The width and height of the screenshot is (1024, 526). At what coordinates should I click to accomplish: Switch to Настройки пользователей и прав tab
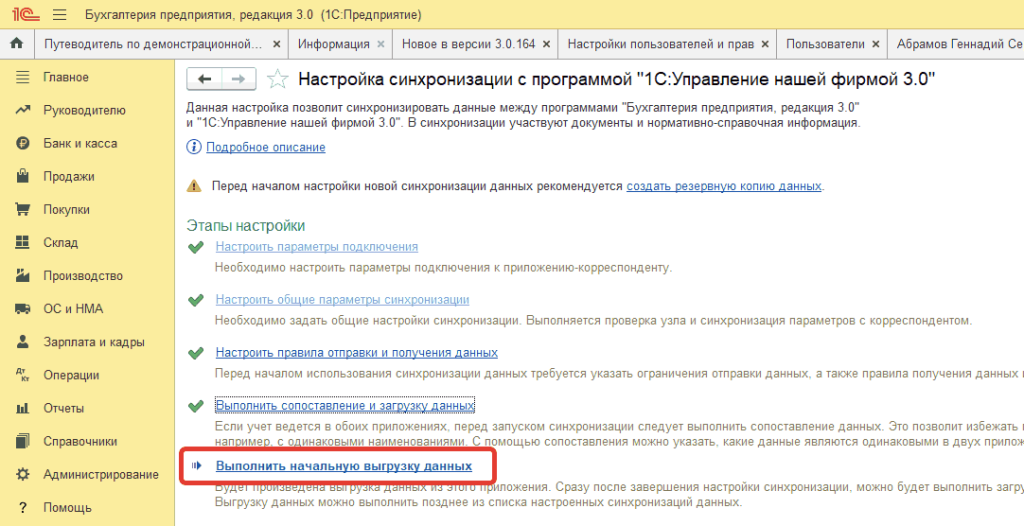[x=661, y=44]
